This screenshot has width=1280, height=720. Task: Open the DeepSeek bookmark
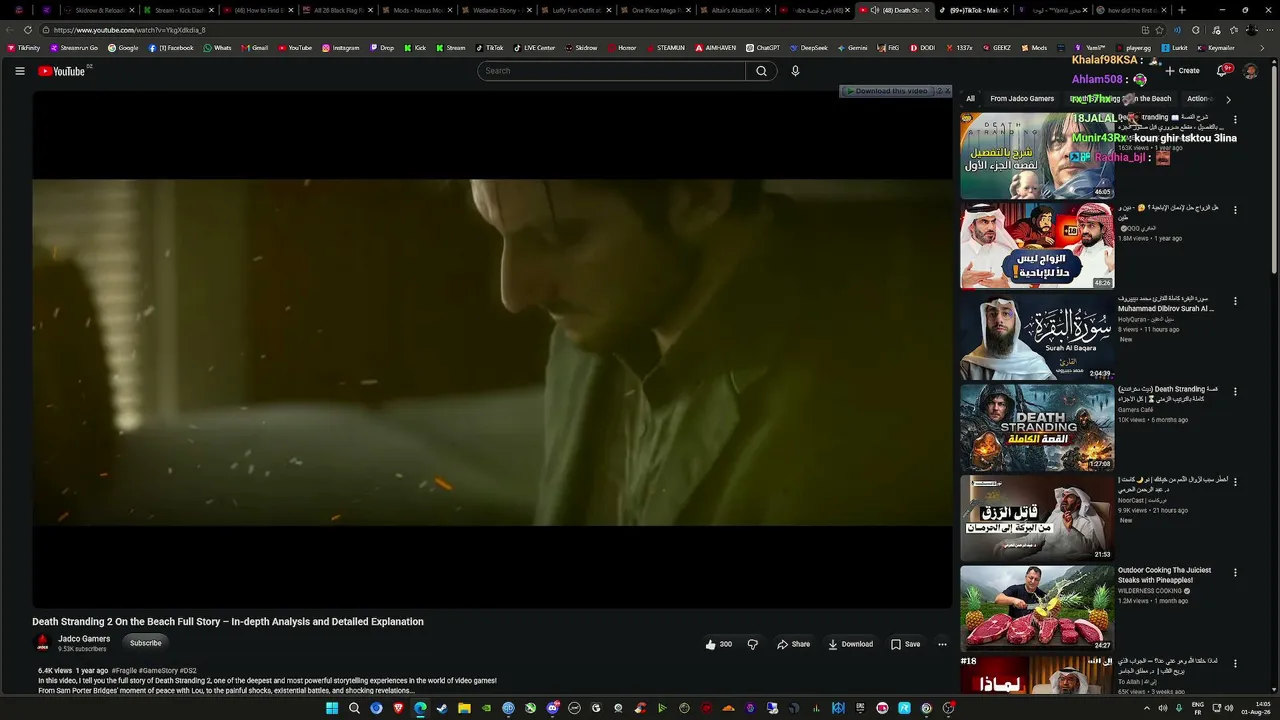[x=809, y=48]
